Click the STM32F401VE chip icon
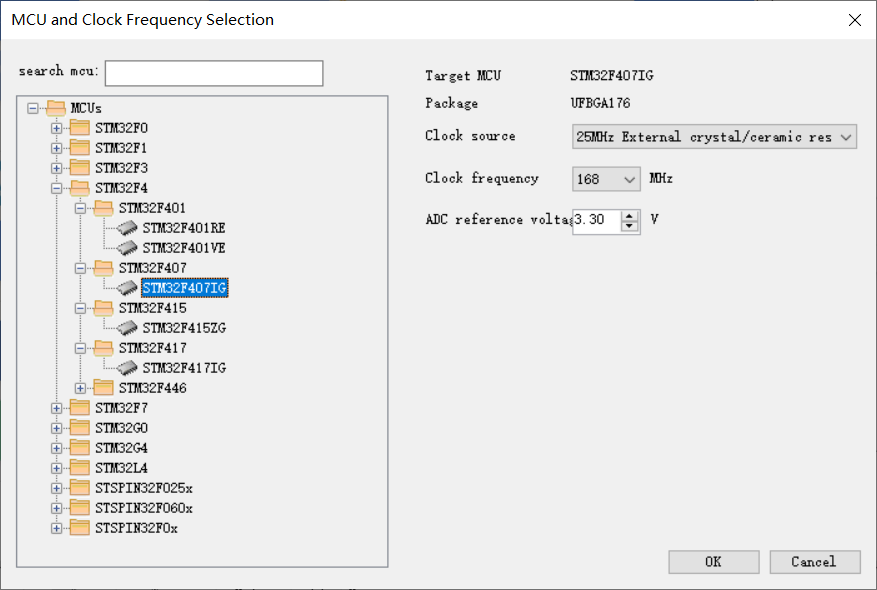This screenshot has width=877, height=590. 128,247
